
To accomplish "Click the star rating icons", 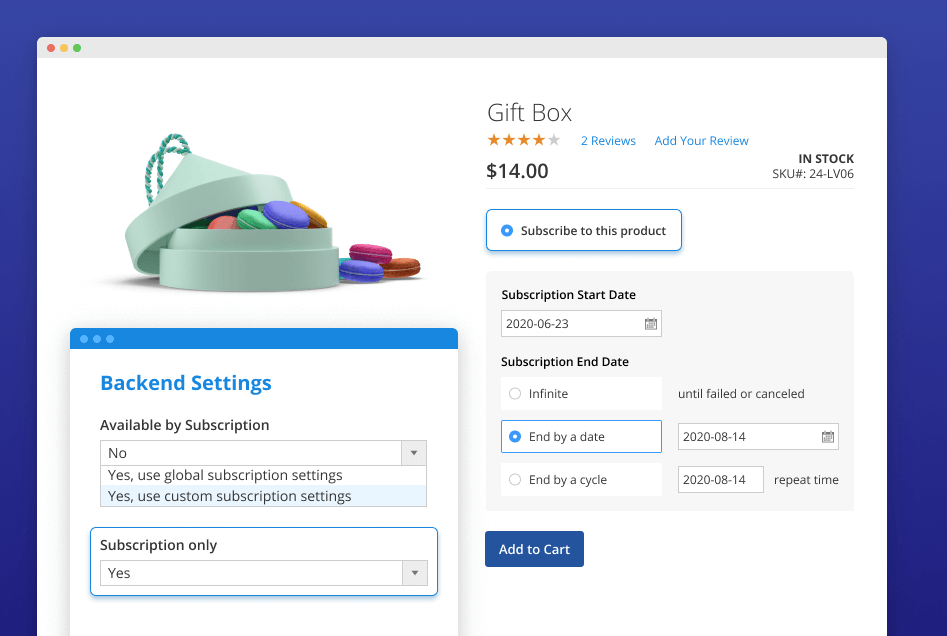I will [x=523, y=141].
